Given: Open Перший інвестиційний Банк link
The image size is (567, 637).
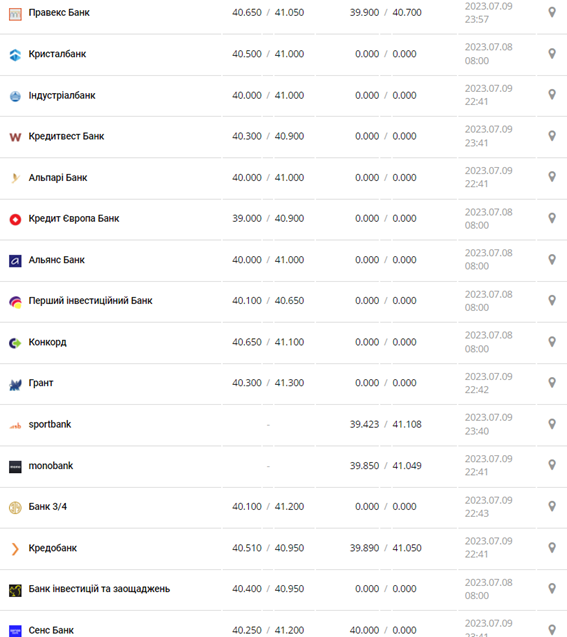Looking at the screenshot, I should tap(90, 301).
